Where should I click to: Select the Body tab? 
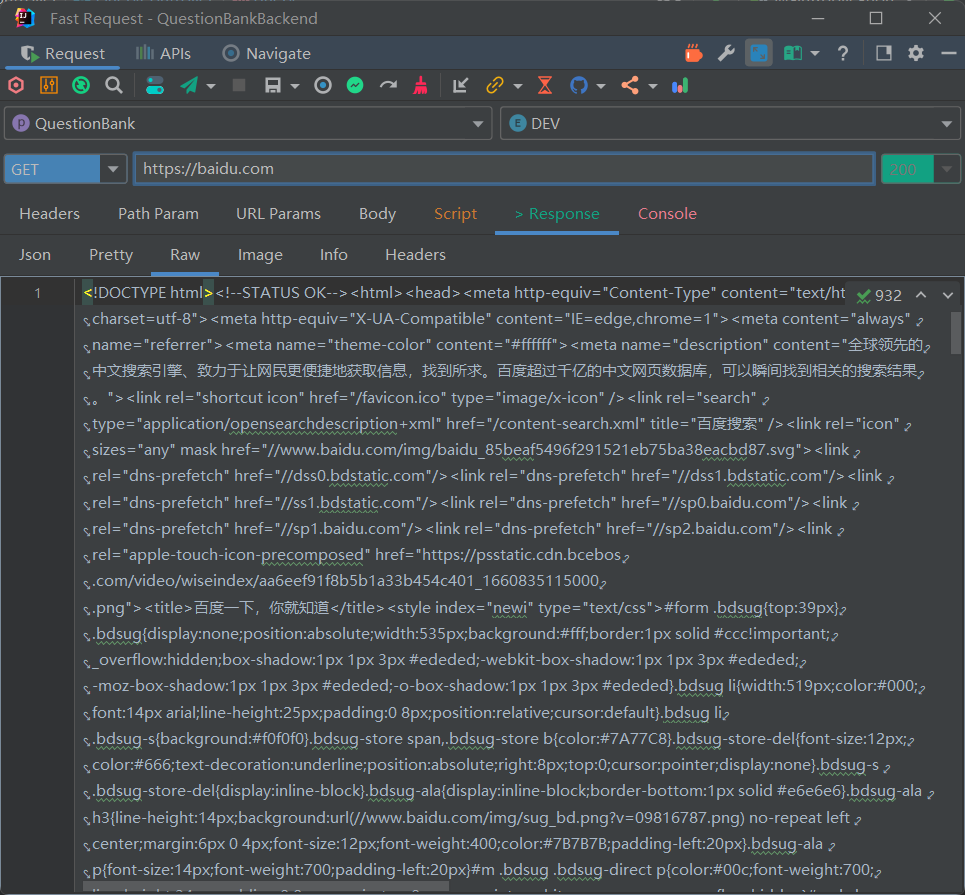[377, 214]
